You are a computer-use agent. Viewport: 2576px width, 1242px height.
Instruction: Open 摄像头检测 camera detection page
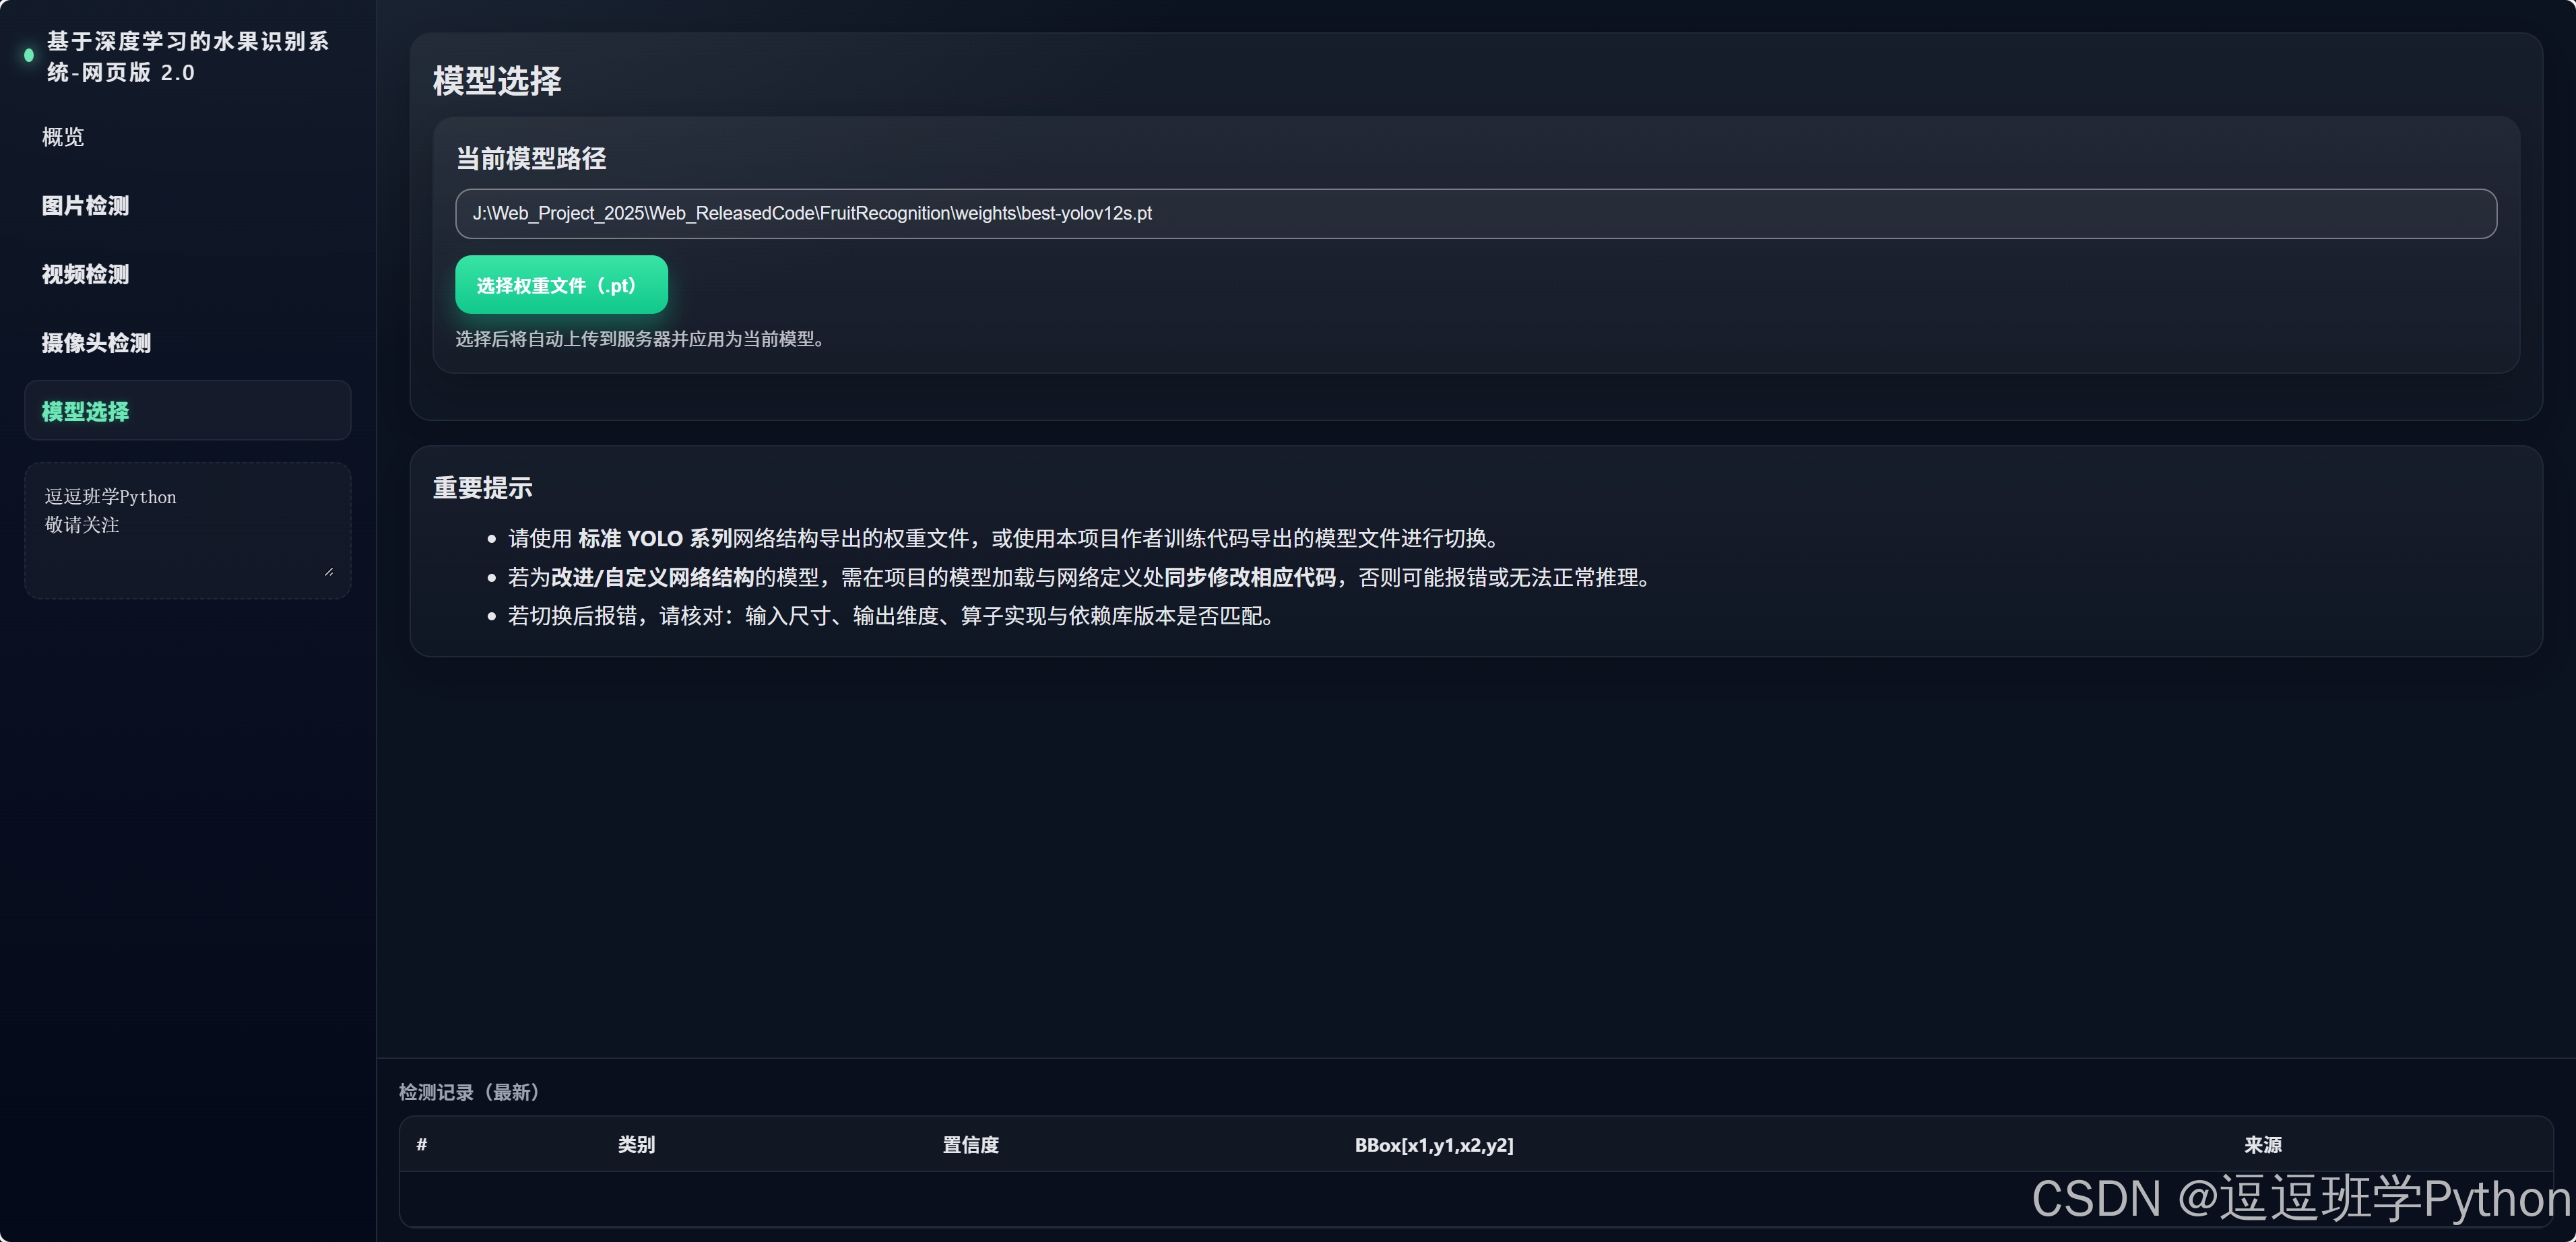96,343
